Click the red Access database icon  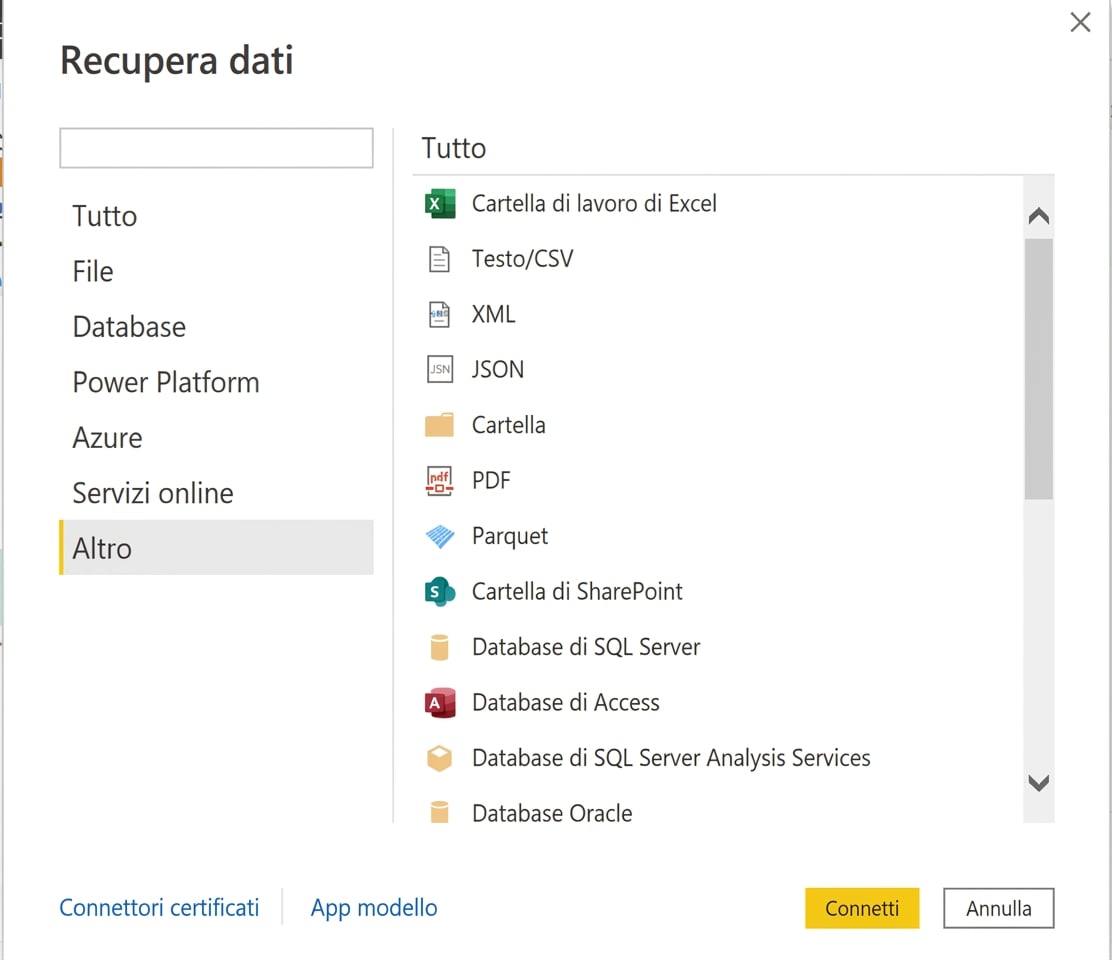[440, 703]
